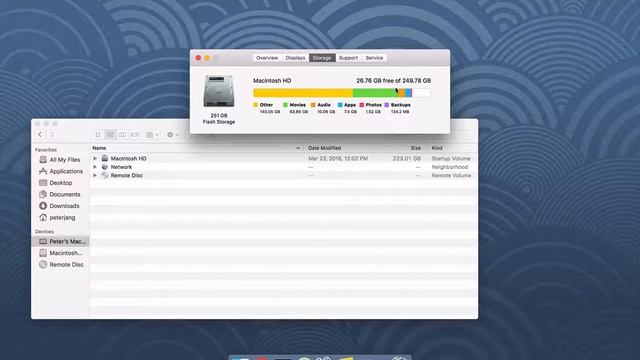Viewport: 640px width, 360px height.
Task: Click the '223.01 GB' size cell
Action: (407, 158)
